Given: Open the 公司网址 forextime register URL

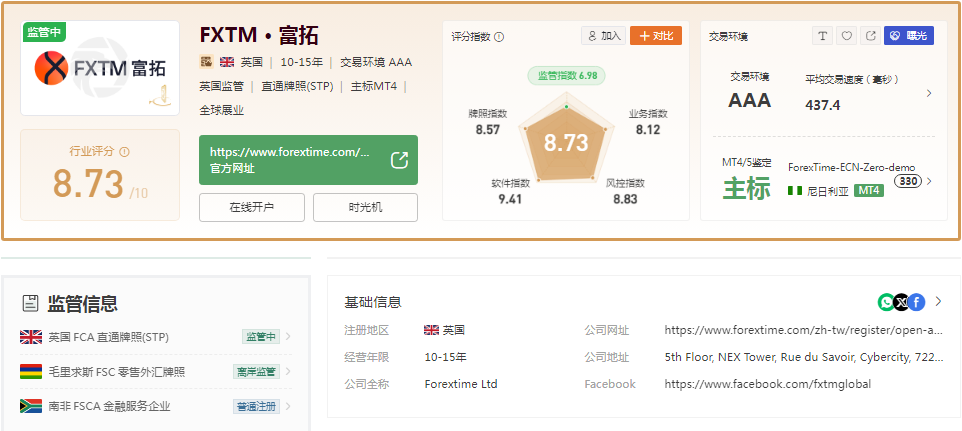Looking at the screenshot, I should [804, 330].
